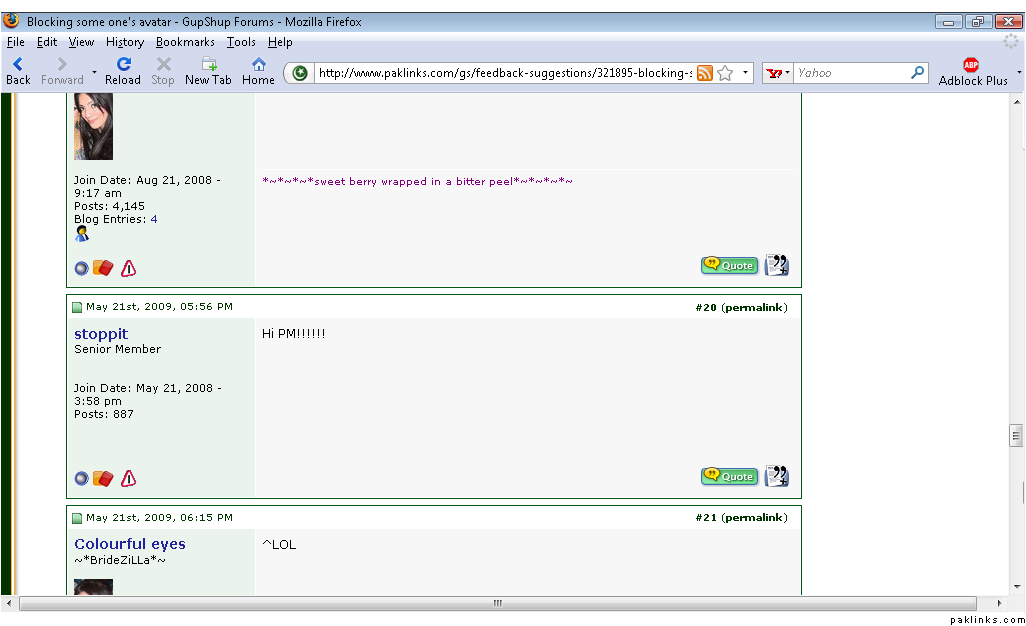Open the Back/Forward history dropdown arrow
Screen dimensions: 1026x626
[x=94, y=72]
